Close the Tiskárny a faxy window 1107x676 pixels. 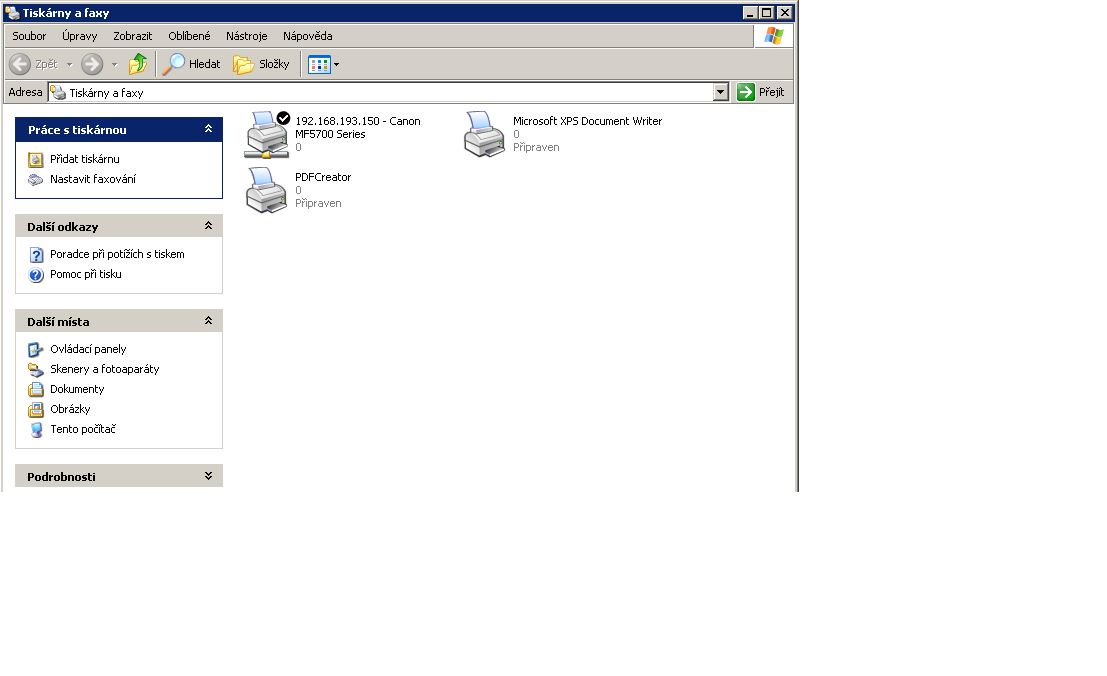click(784, 13)
